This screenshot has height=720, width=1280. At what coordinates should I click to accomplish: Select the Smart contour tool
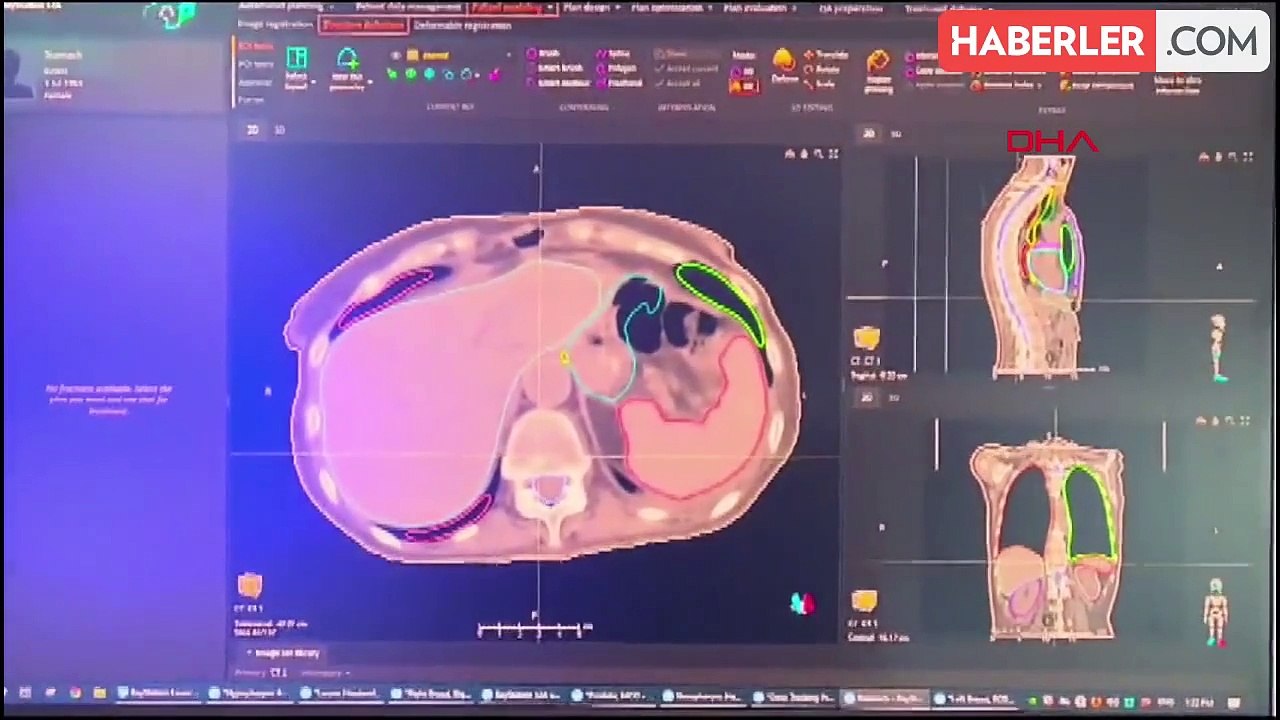point(558,83)
